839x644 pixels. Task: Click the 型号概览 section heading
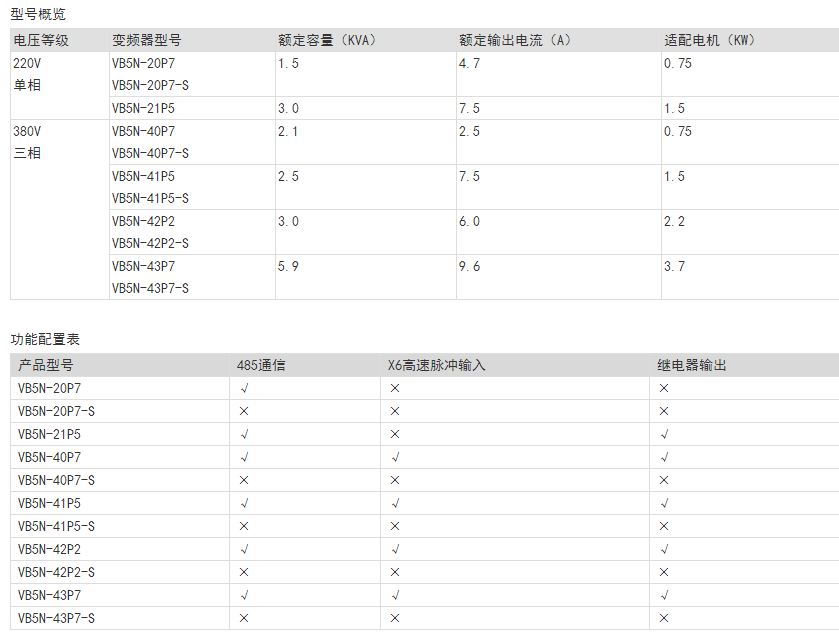click(x=40, y=15)
